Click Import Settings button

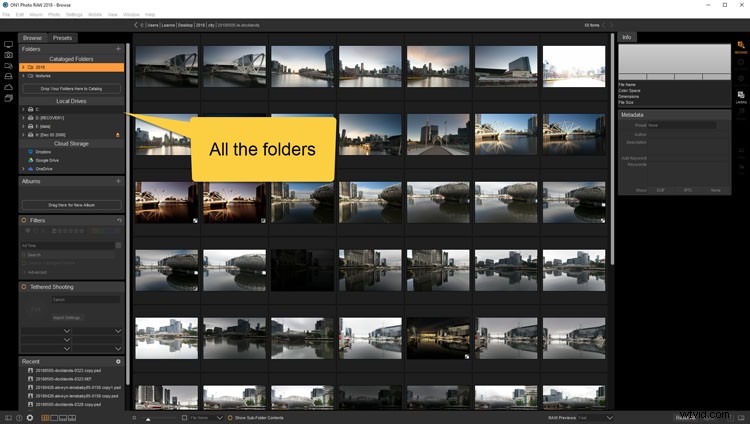[x=66, y=318]
